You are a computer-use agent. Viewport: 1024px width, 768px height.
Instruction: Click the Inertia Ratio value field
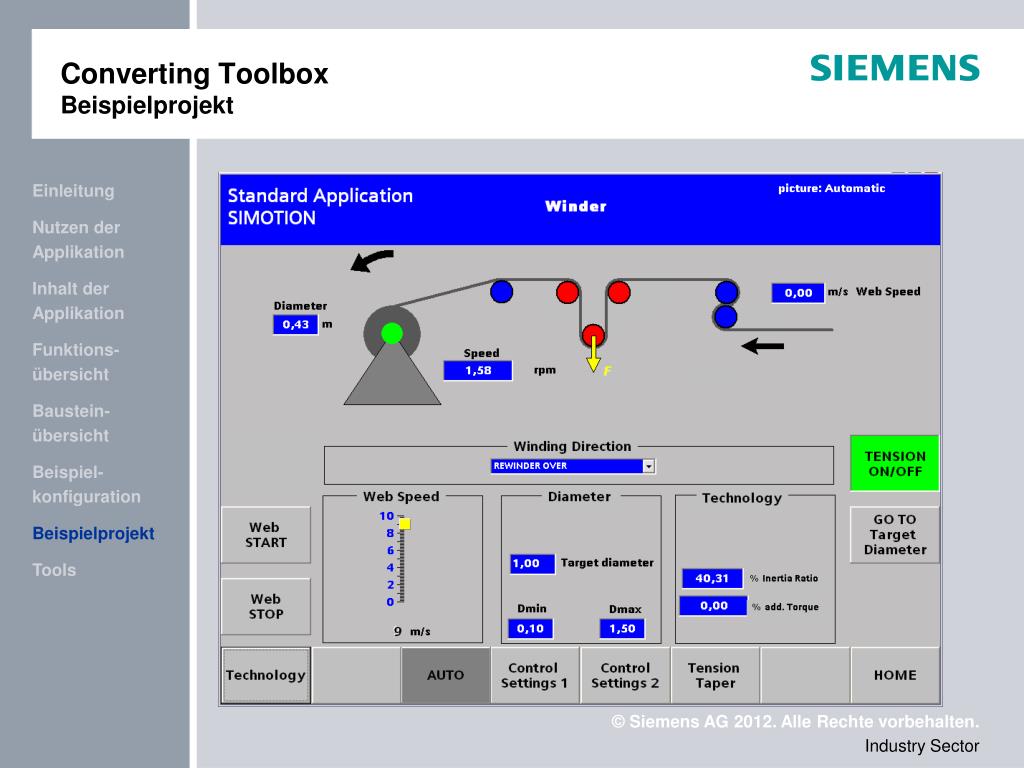coord(712,579)
